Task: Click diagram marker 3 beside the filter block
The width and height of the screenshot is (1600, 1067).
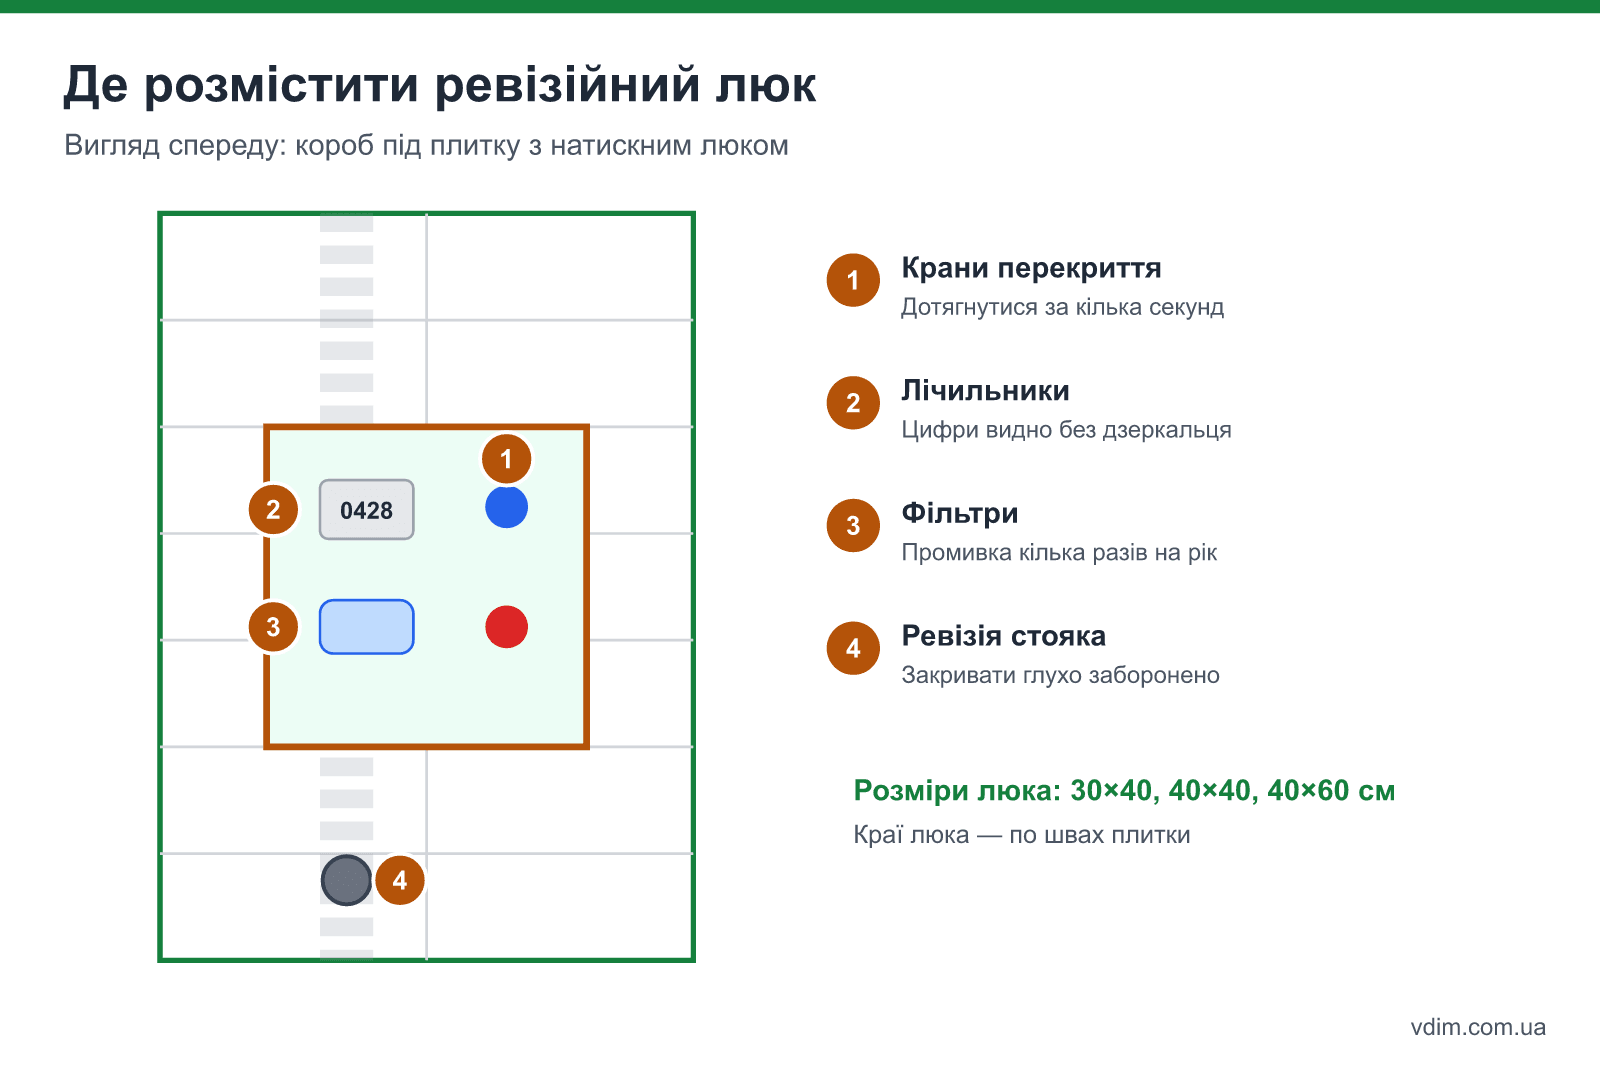Action: [x=273, y=627]
